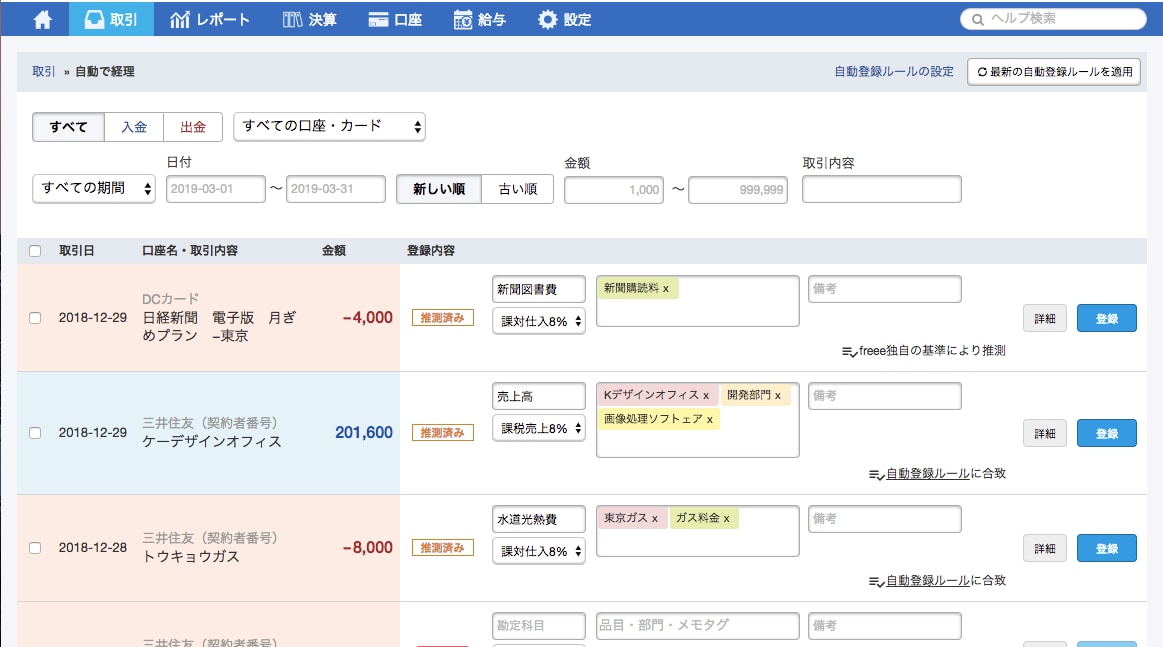The width and height of the screenshot is (1163, 647).
Task: Toggle the select-all checkbox in header
Action: pos(35,251)
